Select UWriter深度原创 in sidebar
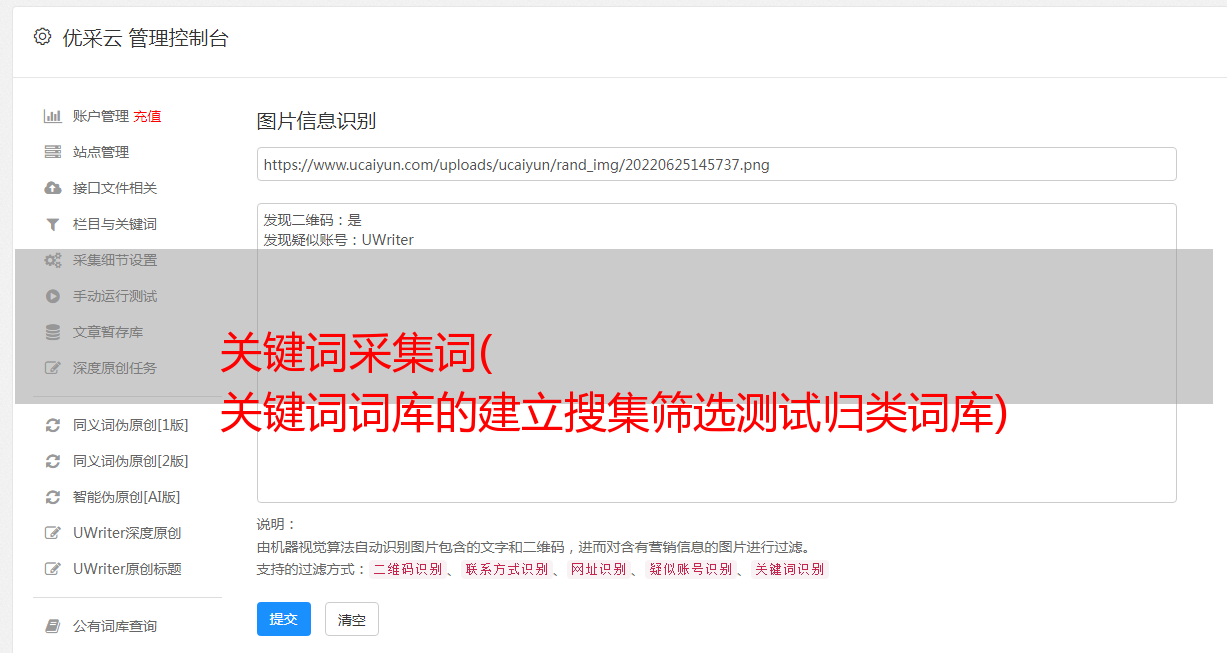Screen dimensions: 1227x653 (x=127, y=533)
